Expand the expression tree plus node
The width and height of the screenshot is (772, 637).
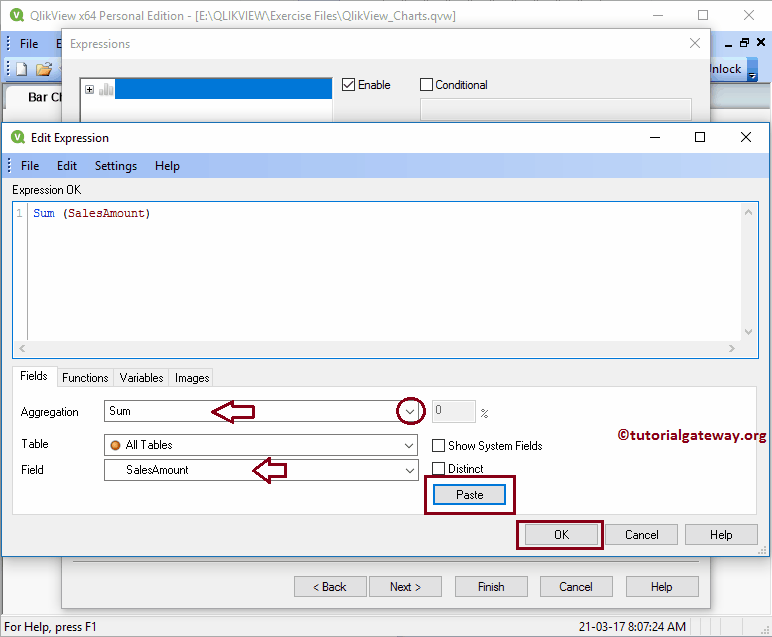coord(90,89)
